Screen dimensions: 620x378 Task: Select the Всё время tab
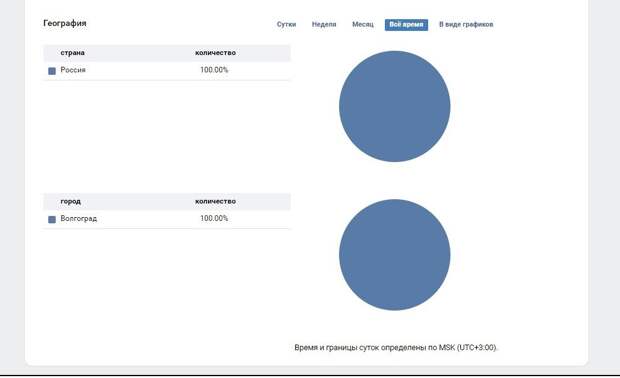click(x=406, y=25)
